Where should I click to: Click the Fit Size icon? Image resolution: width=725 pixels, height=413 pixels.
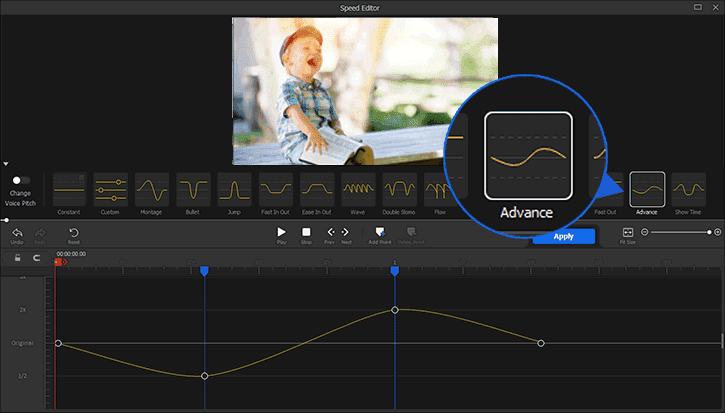tap(628, 232)
